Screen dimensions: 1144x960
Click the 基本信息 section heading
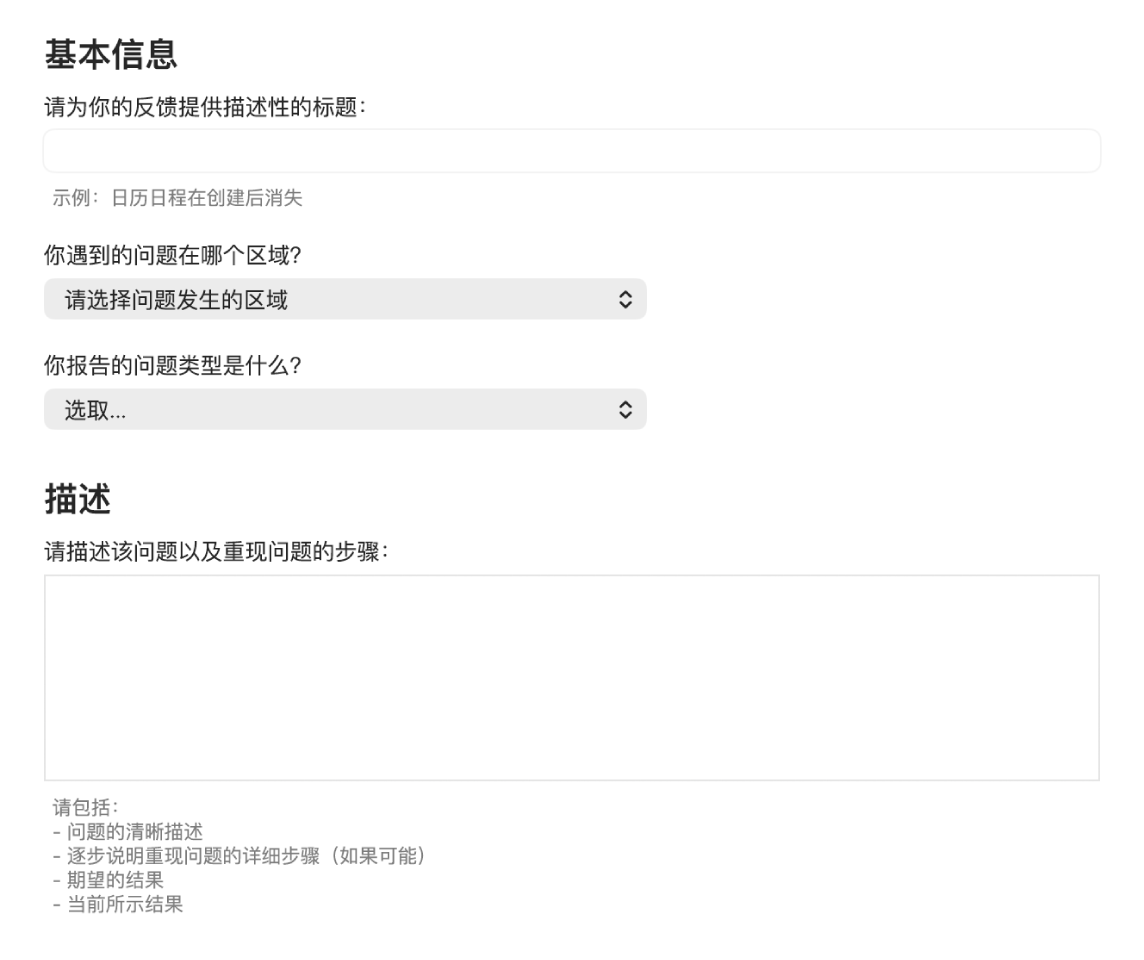111,54
